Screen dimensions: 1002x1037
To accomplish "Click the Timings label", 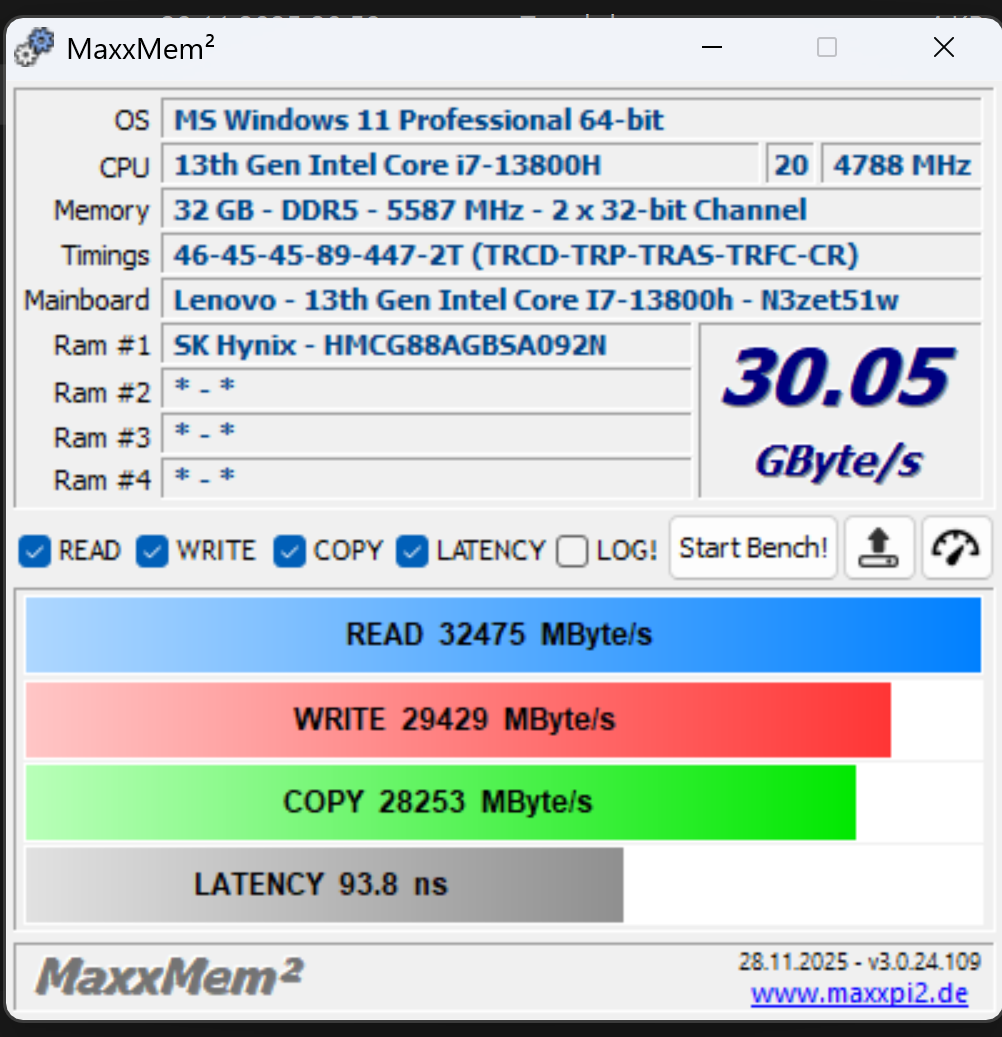I will 106,255.
